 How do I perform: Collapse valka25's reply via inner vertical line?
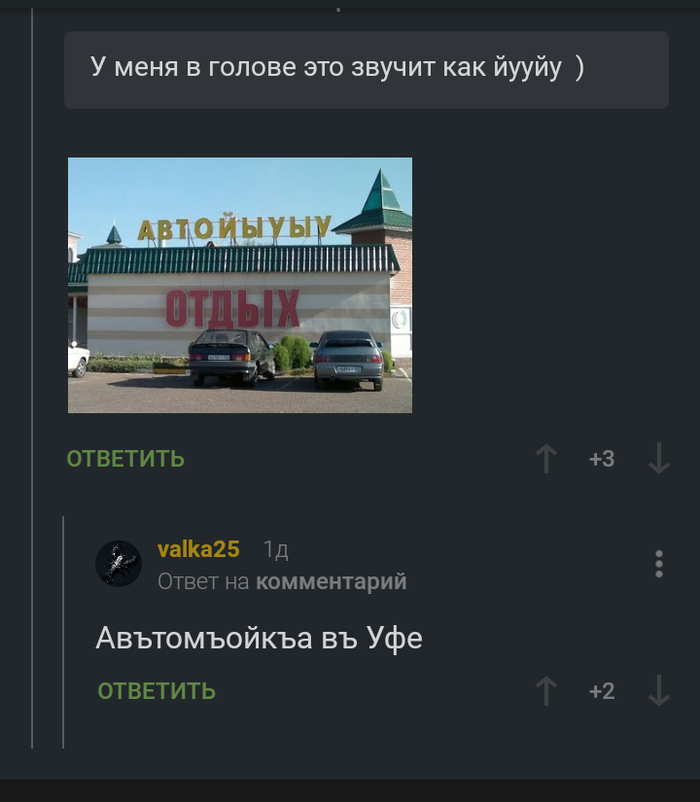point(63,633)
